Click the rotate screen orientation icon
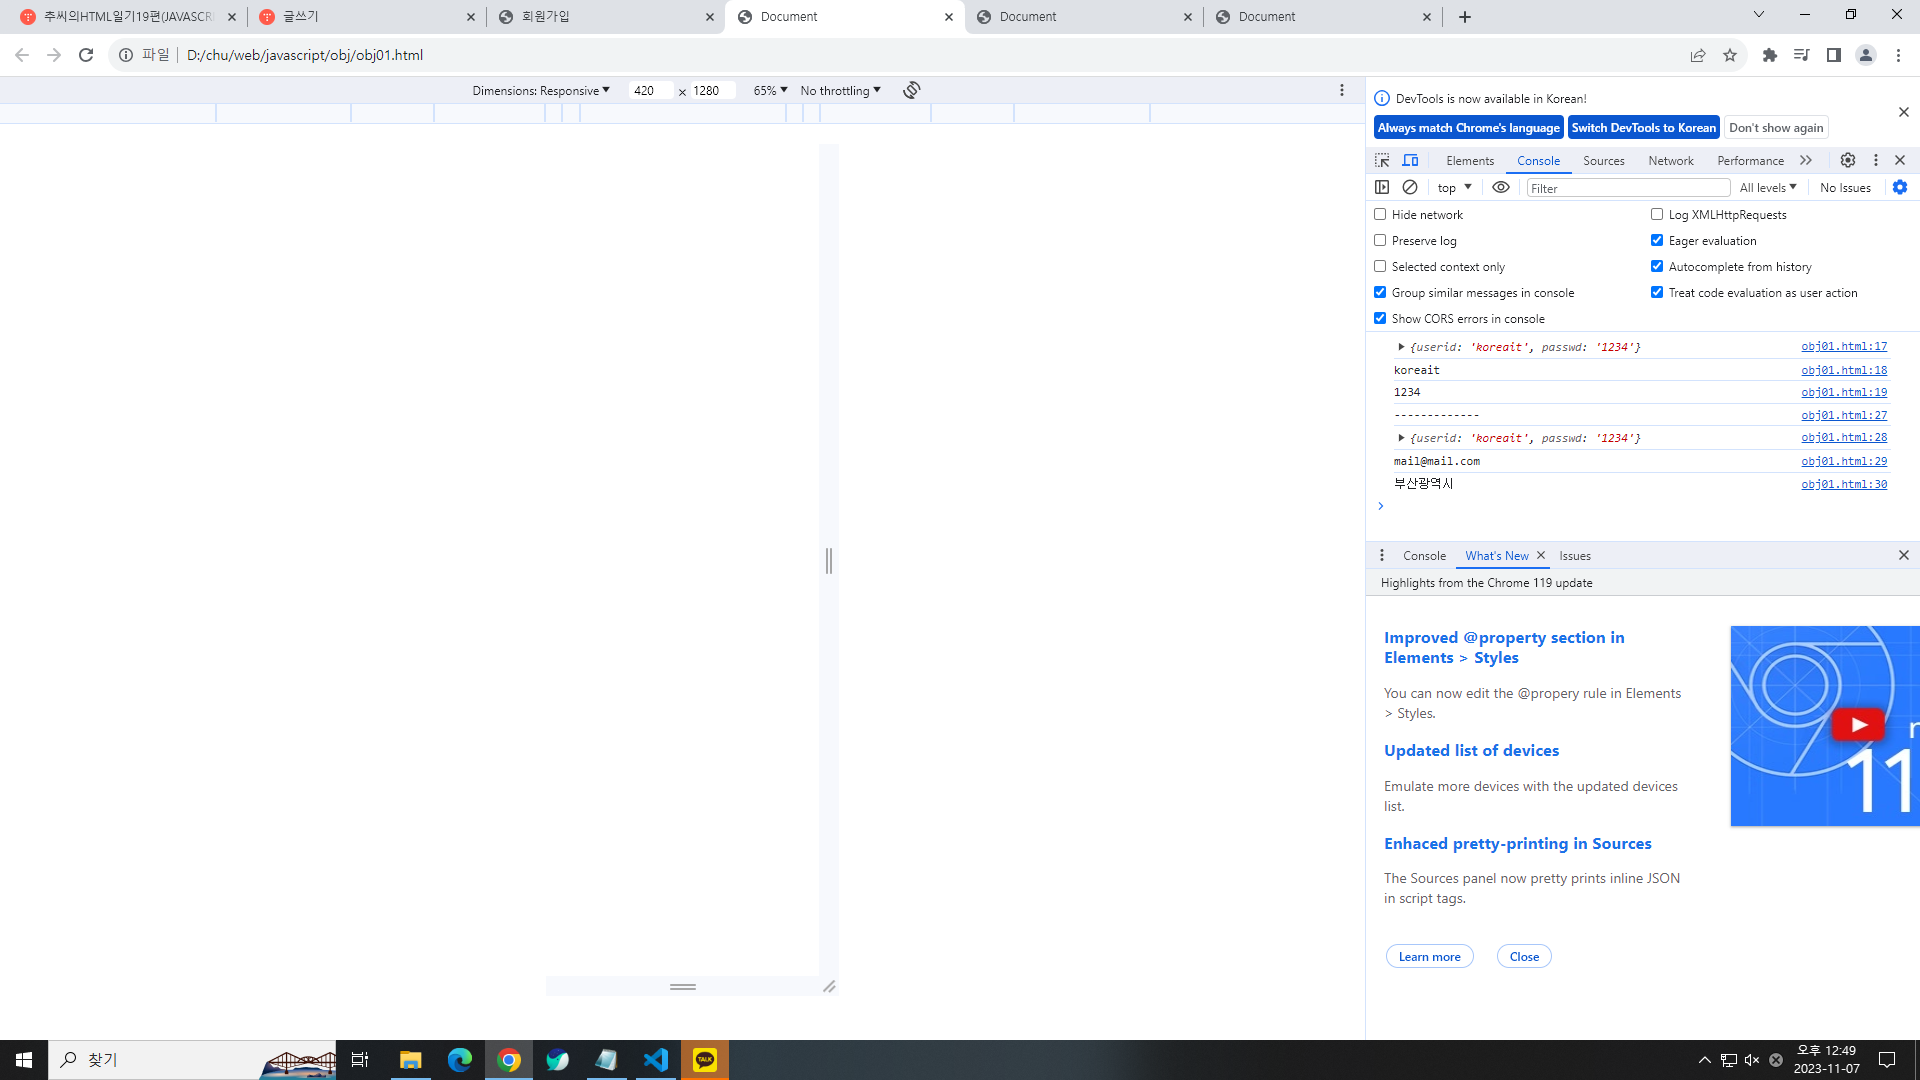The image size is (1920, 1080). point(911,90)
